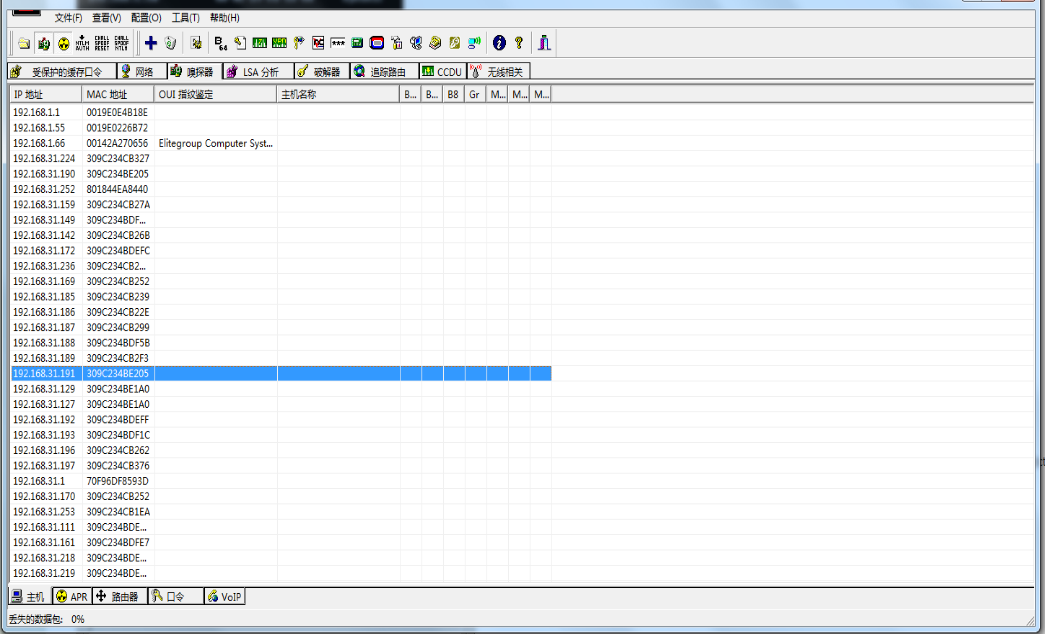The height and width of the screenshot is (634, 1045).
Task: Open the 配置(O) menu
Action: pyautogui.click(x=146, y=18)
